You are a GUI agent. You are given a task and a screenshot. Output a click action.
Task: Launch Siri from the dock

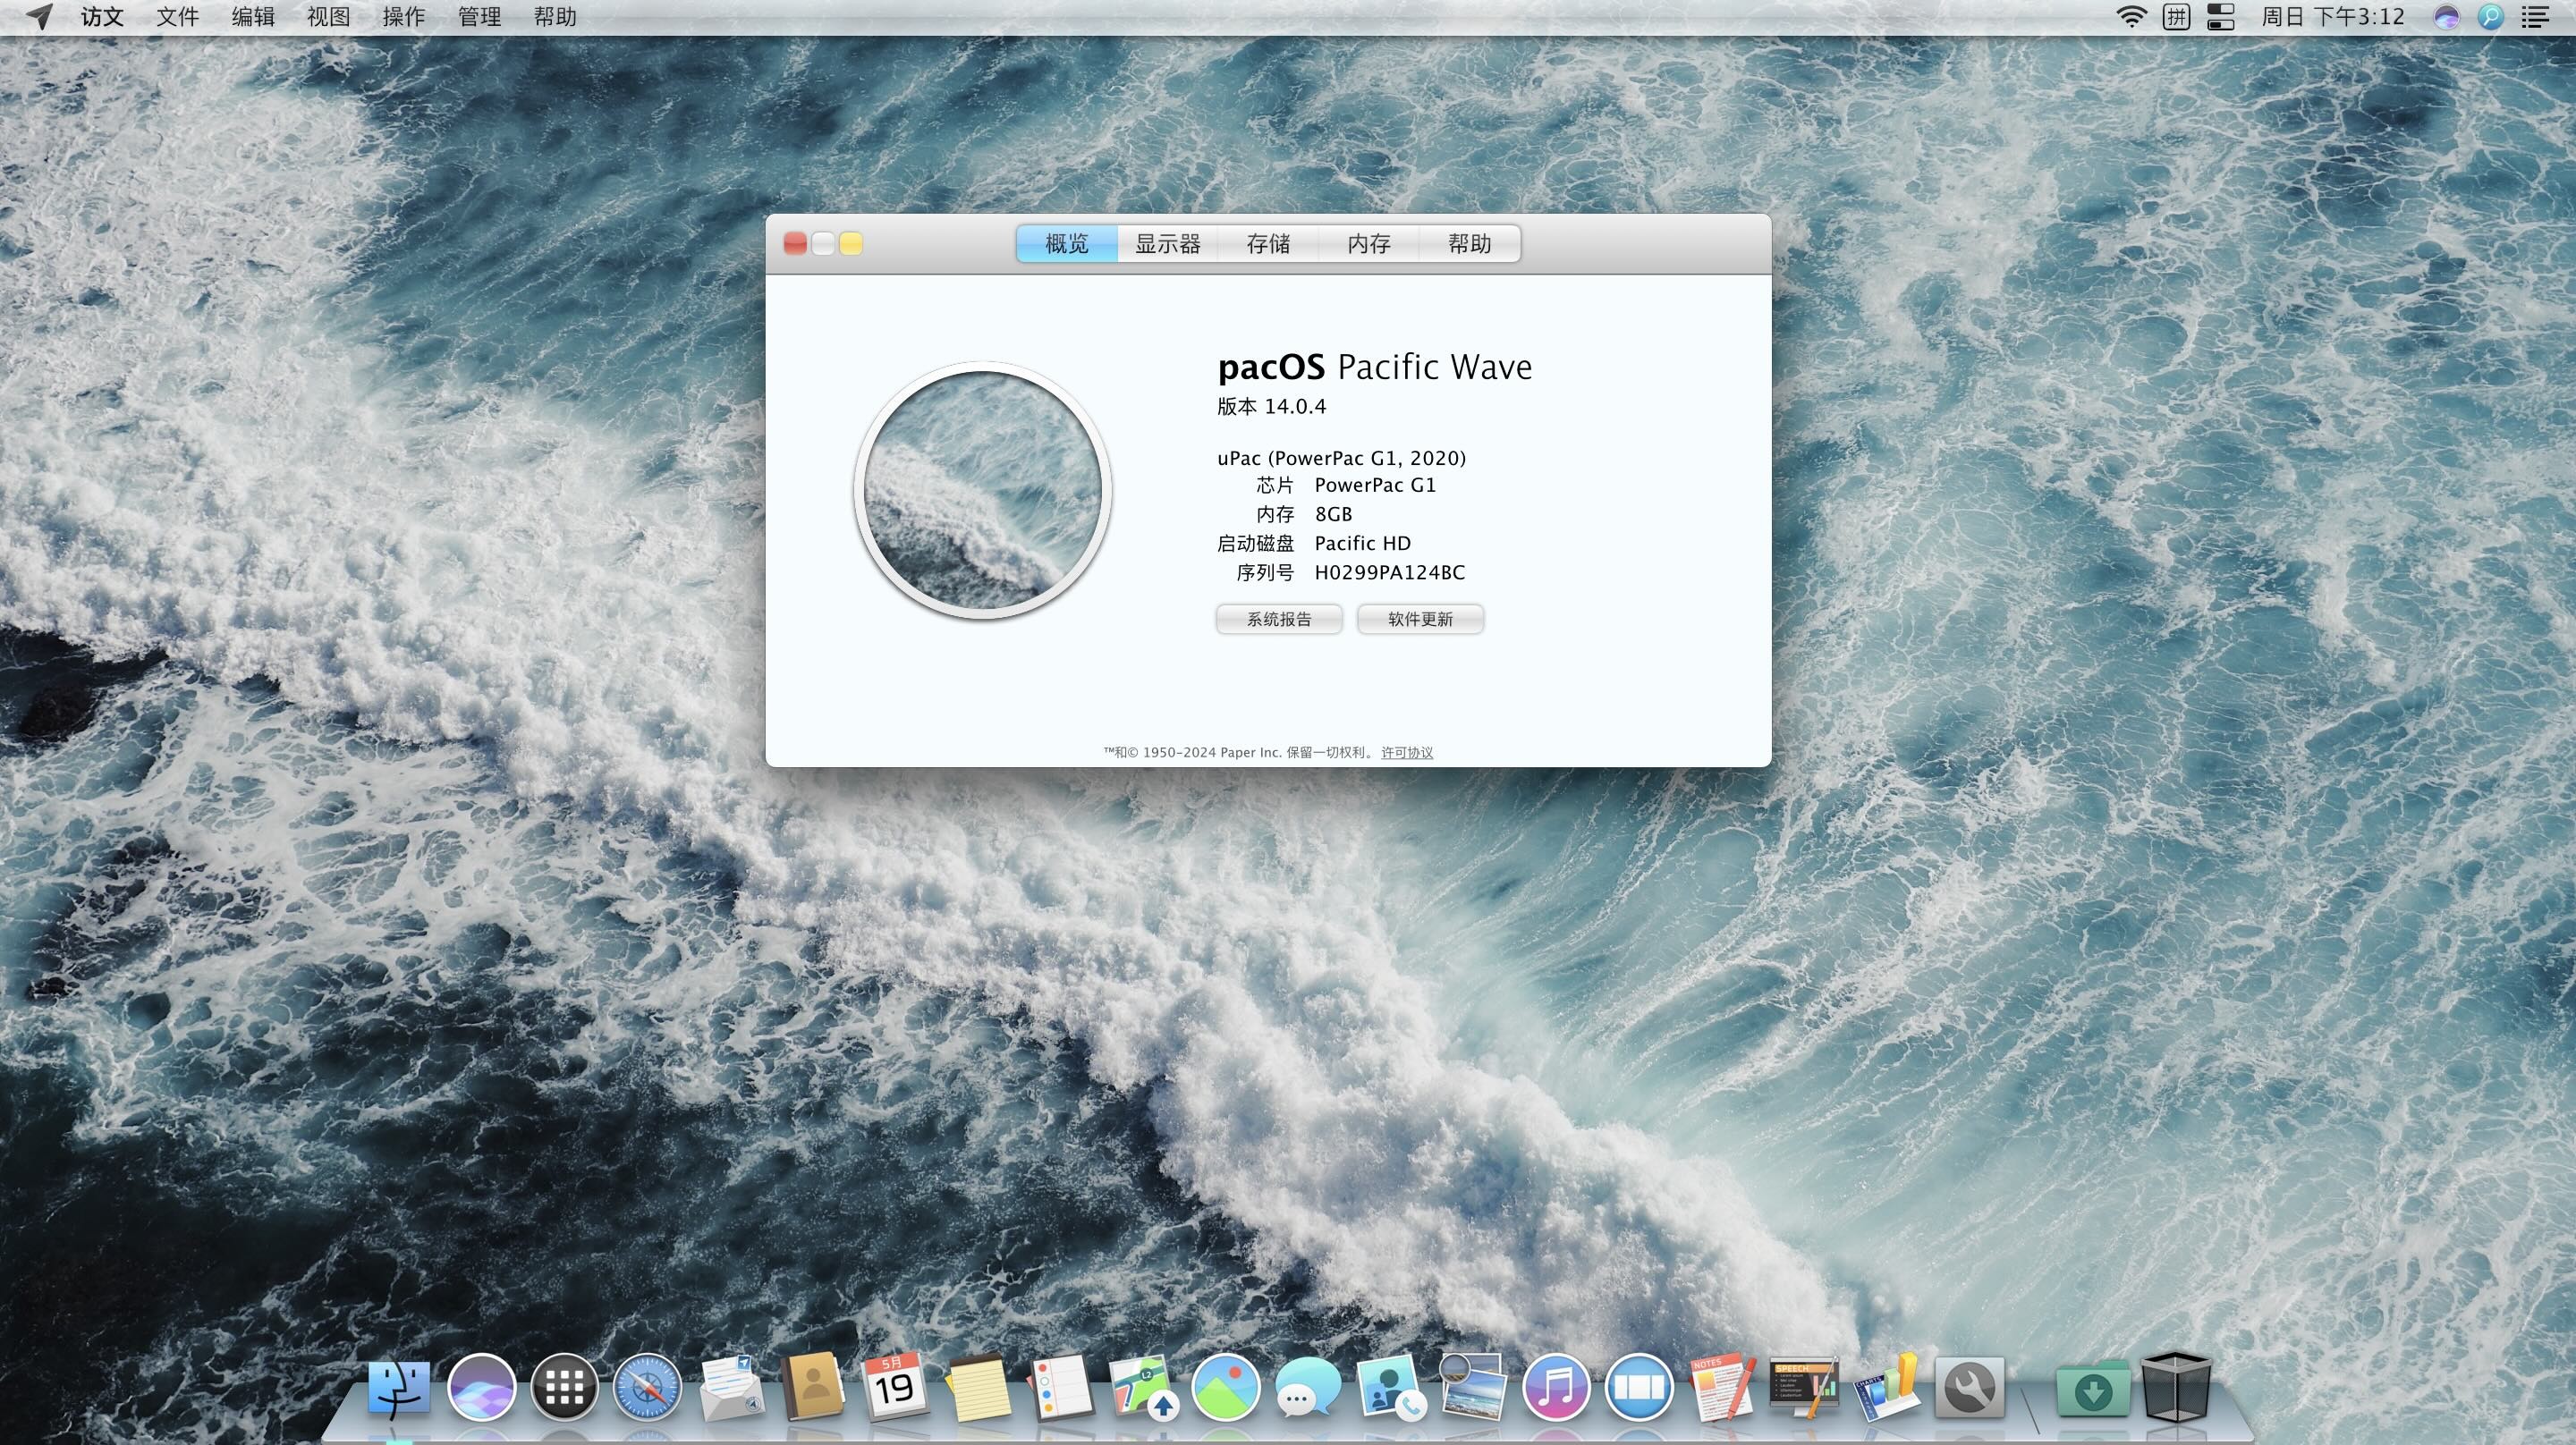[x=481, y=1387]
